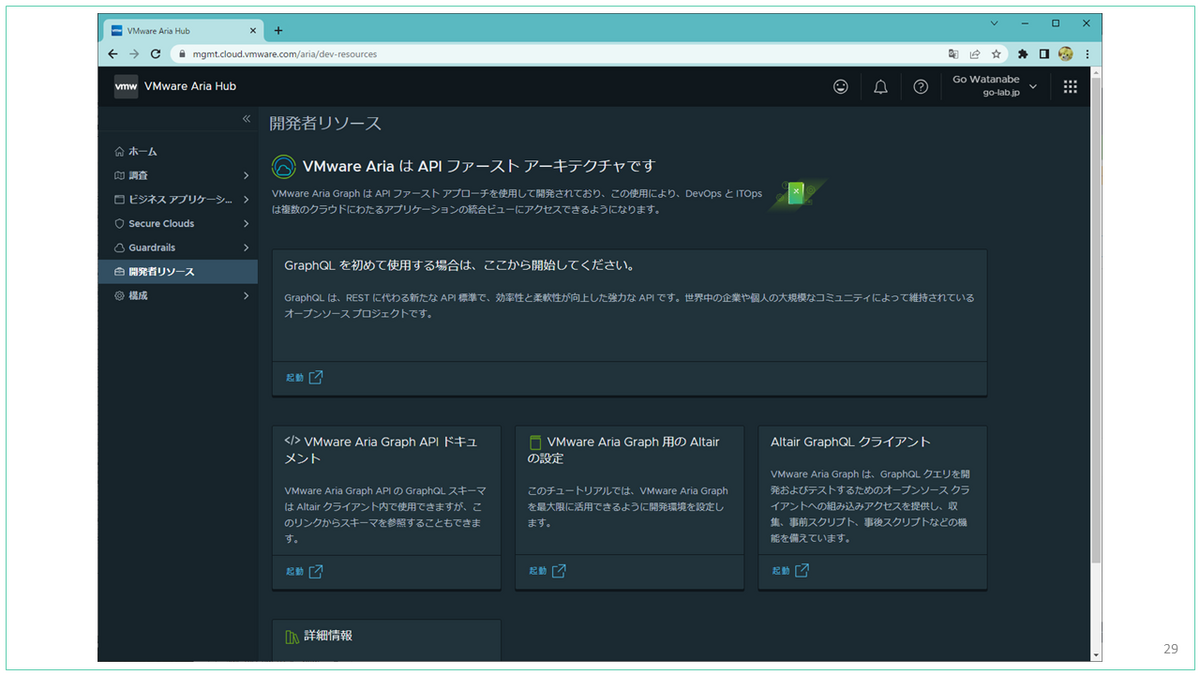
Task: Click the green icon on the Altair の設定 card
Action: tap(535, 442)
